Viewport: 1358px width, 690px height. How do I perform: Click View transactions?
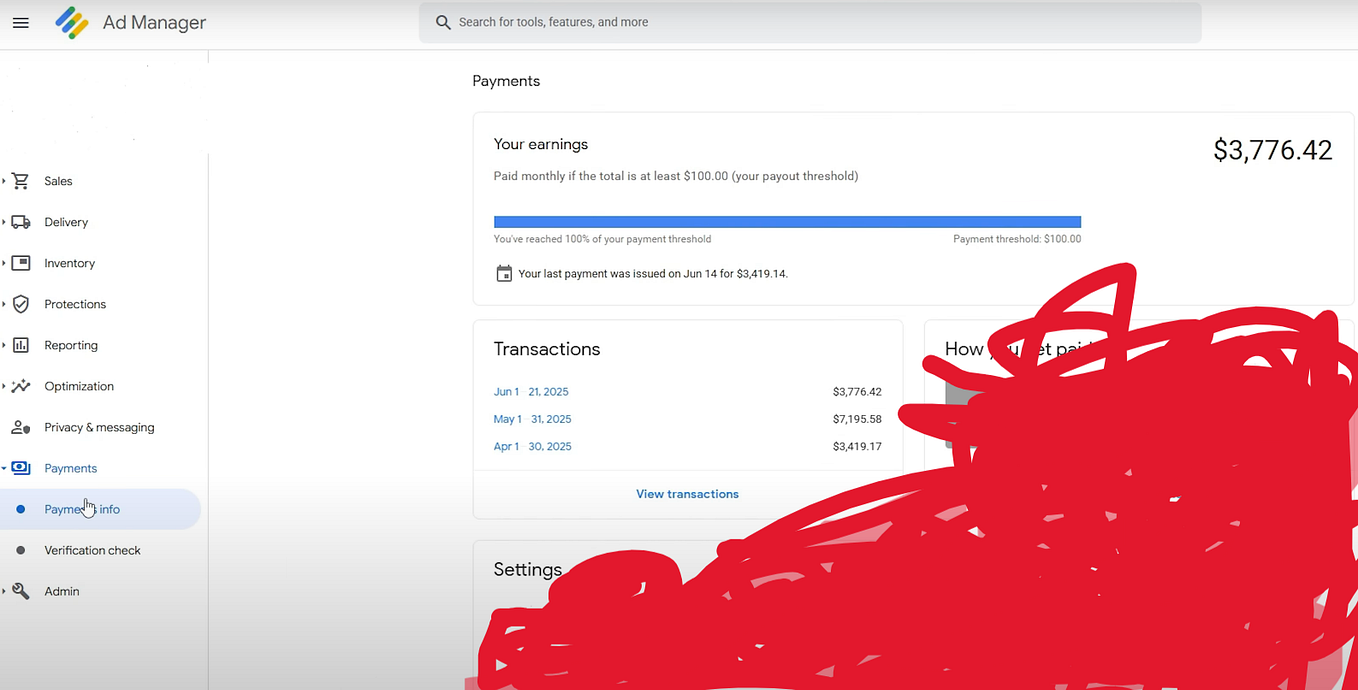point(687,493)
